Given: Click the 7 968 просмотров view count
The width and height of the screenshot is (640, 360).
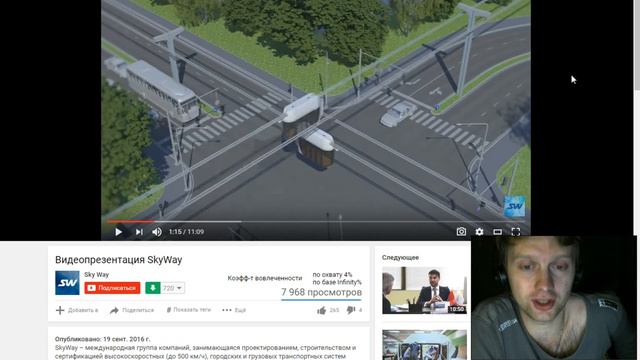Looking at the screenshot, I should pyautogui.click(x=321, y=292).
